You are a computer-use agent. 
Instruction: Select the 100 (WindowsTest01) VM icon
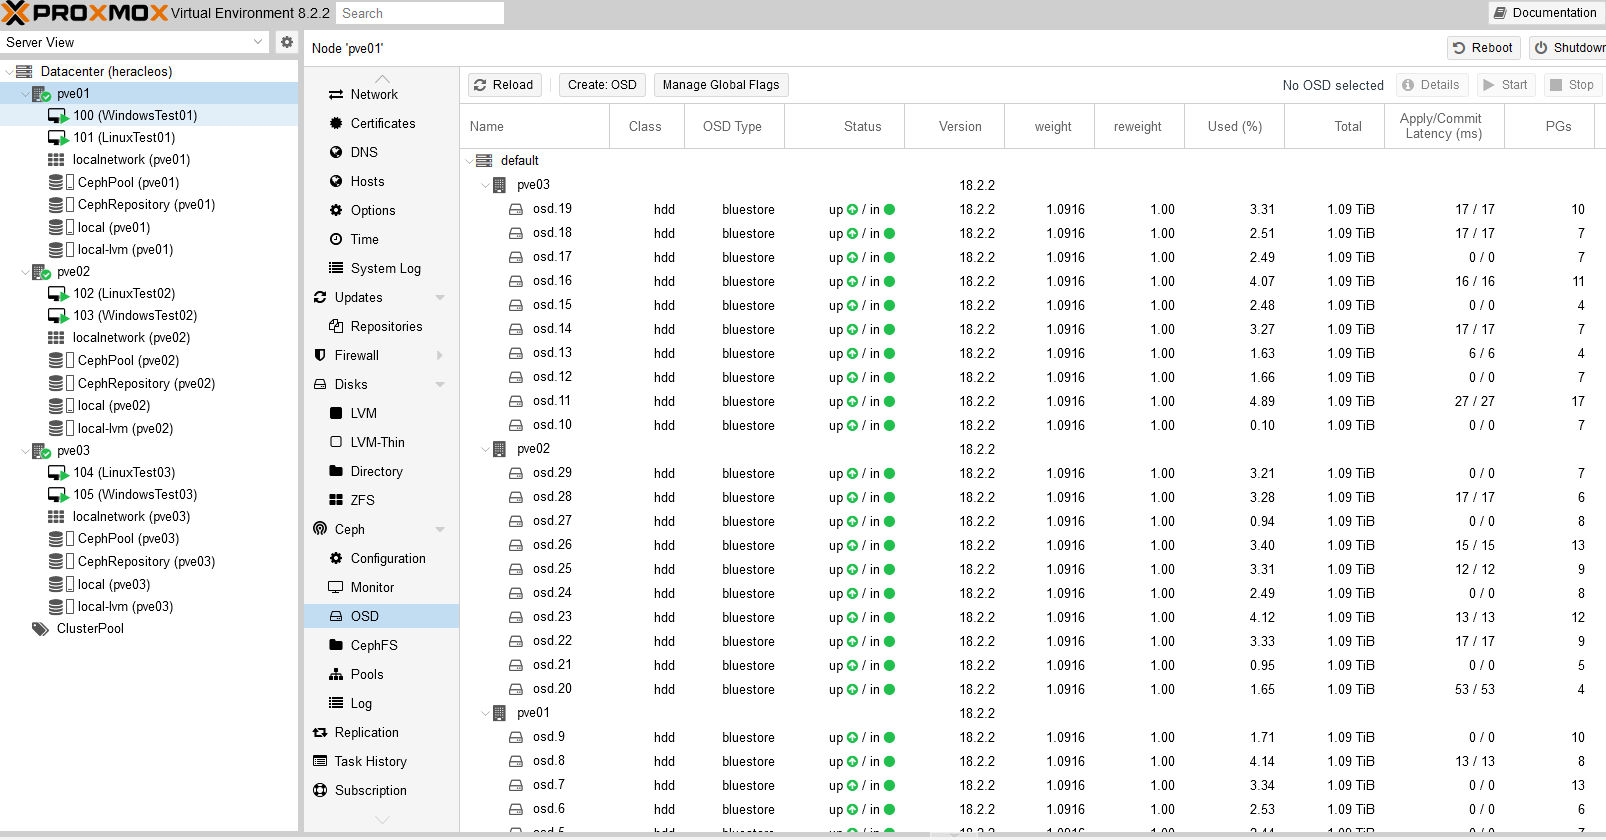pos(58,116)
